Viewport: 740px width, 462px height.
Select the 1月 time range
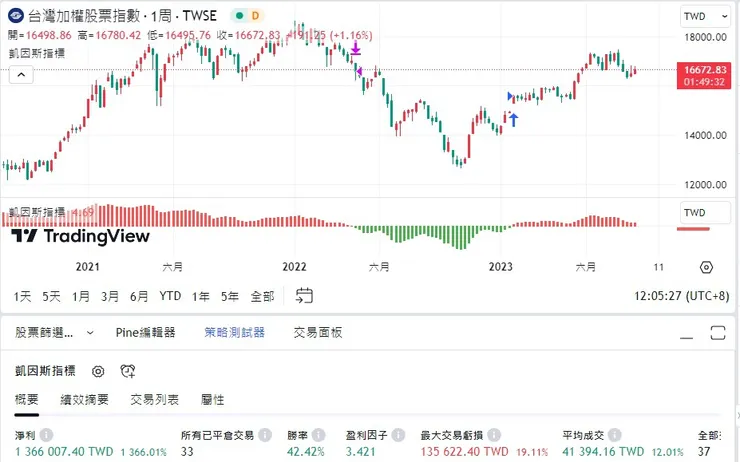click(81, 296)
